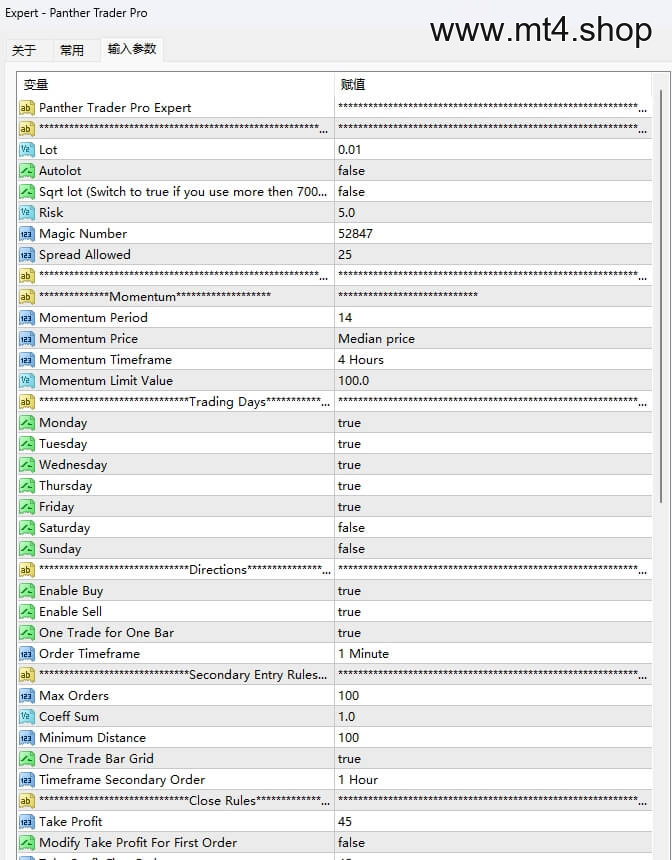
Task: Click the Momentum Period row icon
Action: pos(26,318)
